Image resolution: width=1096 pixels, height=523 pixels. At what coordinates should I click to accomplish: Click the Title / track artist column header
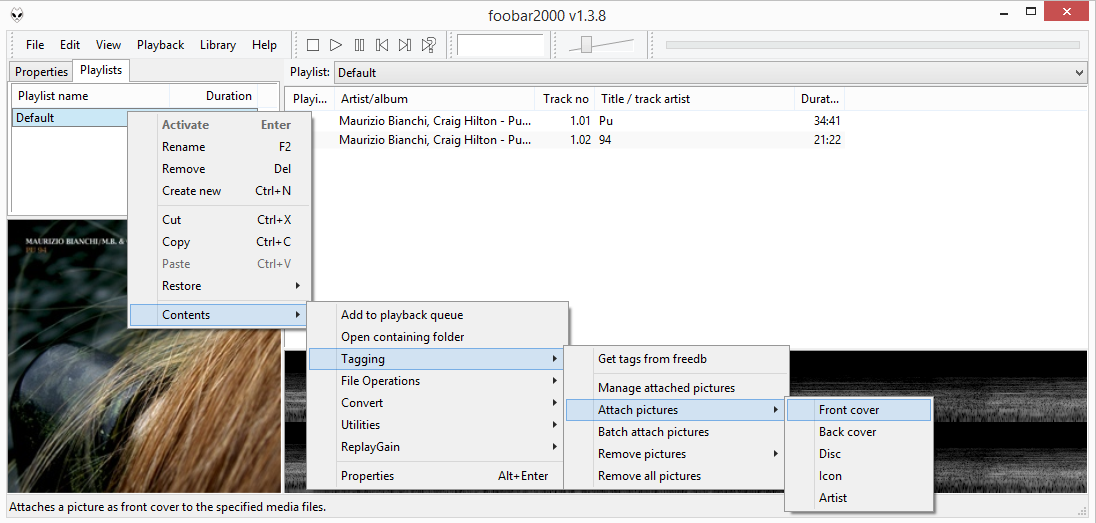(695, 99)
